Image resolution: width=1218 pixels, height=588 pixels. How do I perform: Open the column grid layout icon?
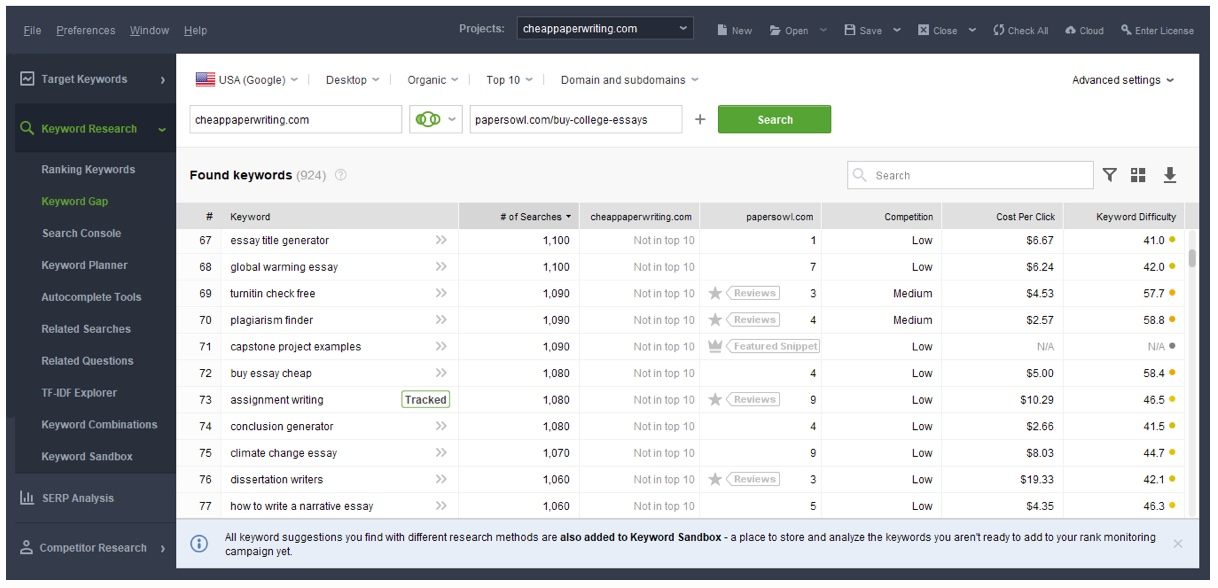coord(1138,175)
